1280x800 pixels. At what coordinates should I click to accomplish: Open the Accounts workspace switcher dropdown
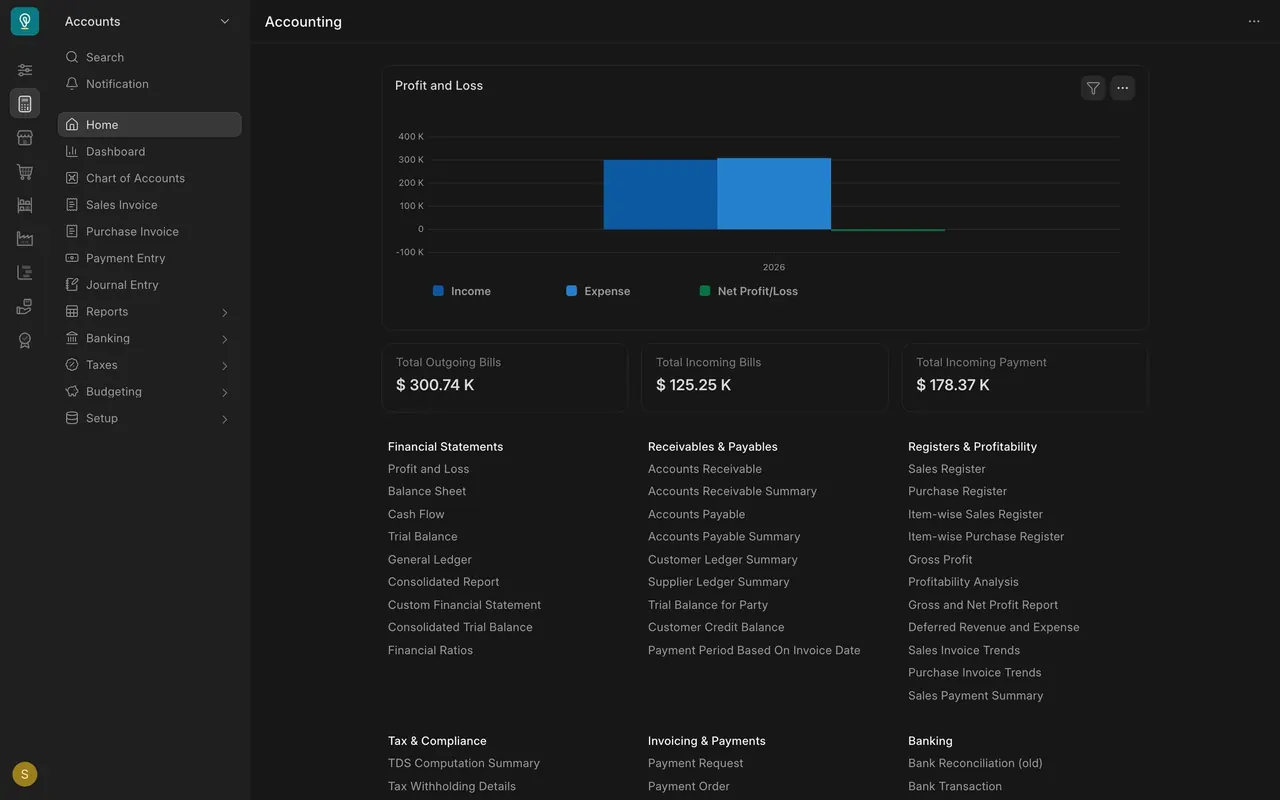[148, 22]
